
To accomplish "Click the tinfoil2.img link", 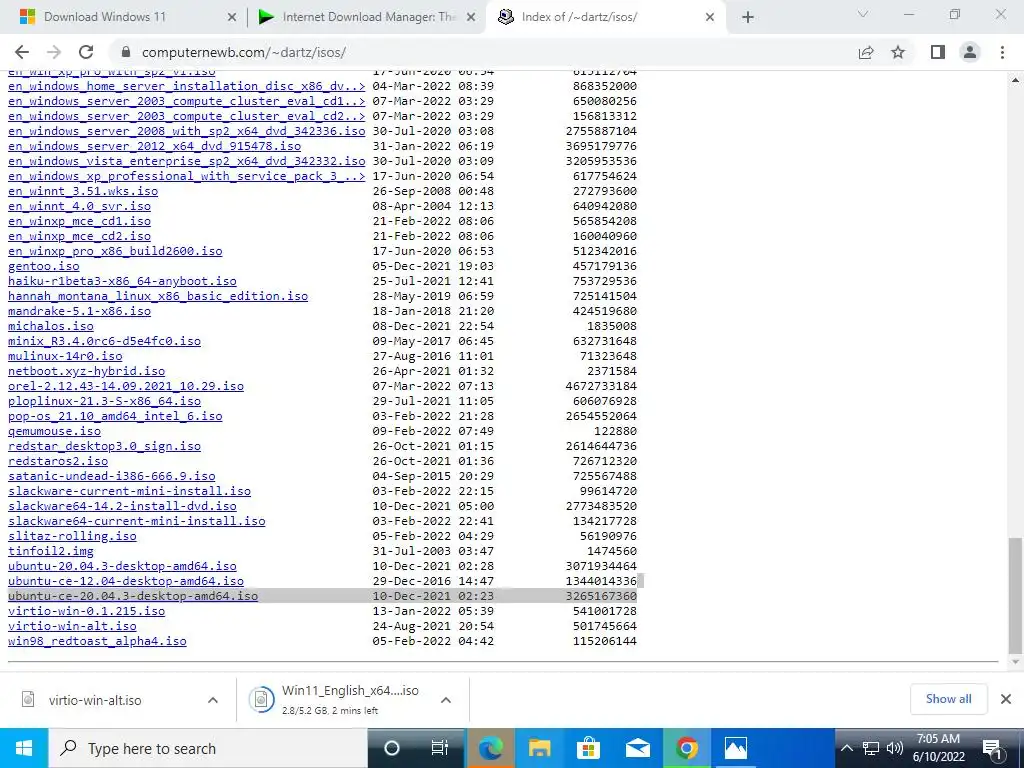I will click(x=51, y=551).
